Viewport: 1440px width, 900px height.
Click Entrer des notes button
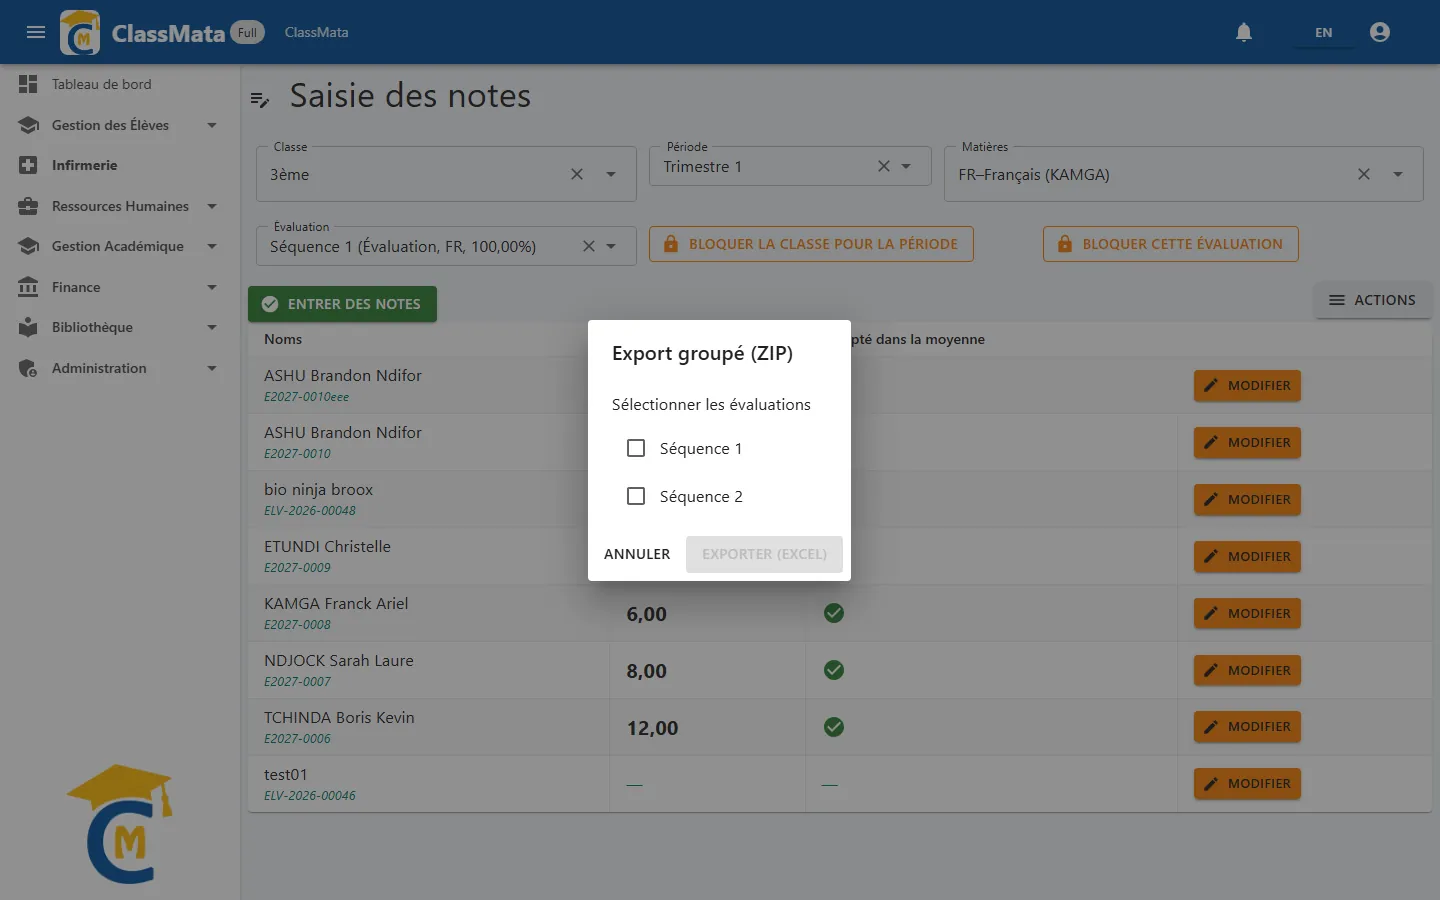point(342,304)
